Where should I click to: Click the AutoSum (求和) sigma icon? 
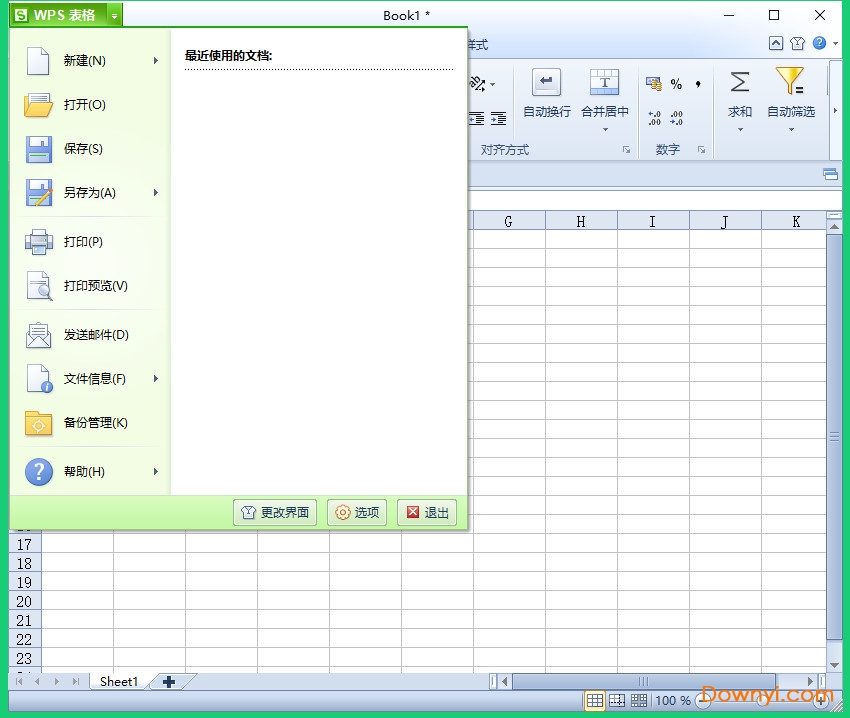click(740, 82)
